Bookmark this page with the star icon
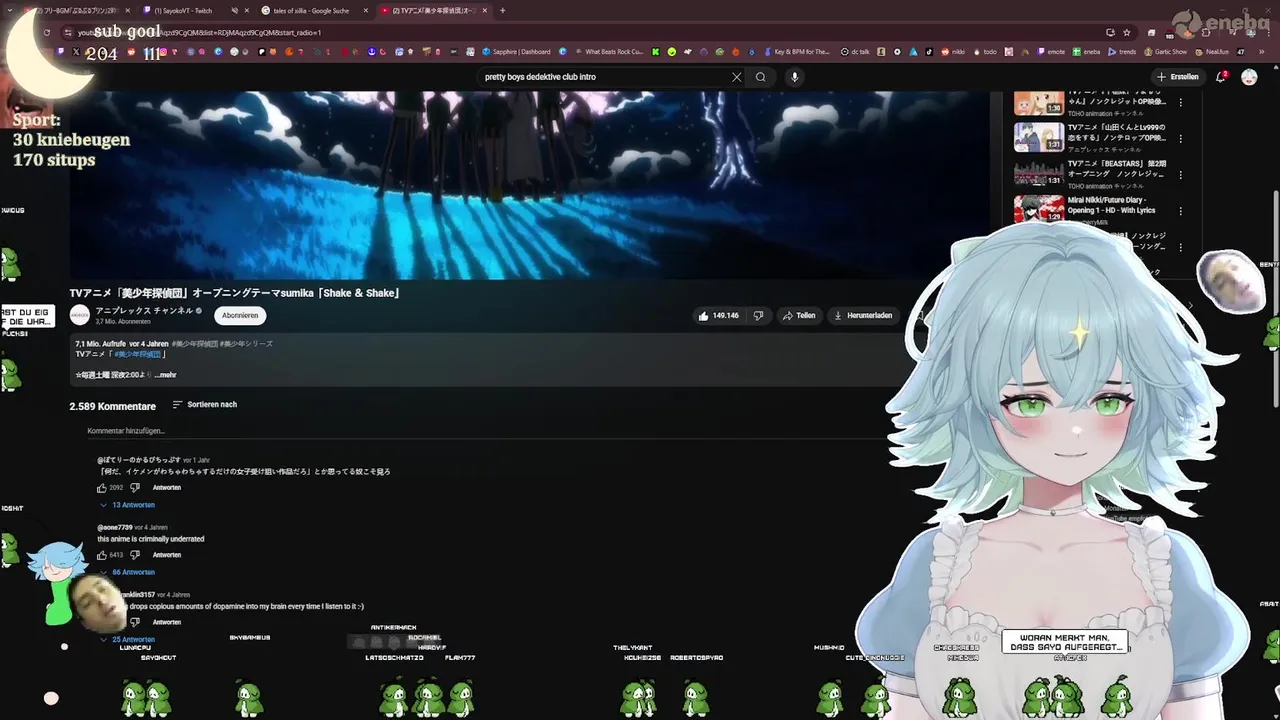1280x720 pixels. click(x=1126, y=32)
